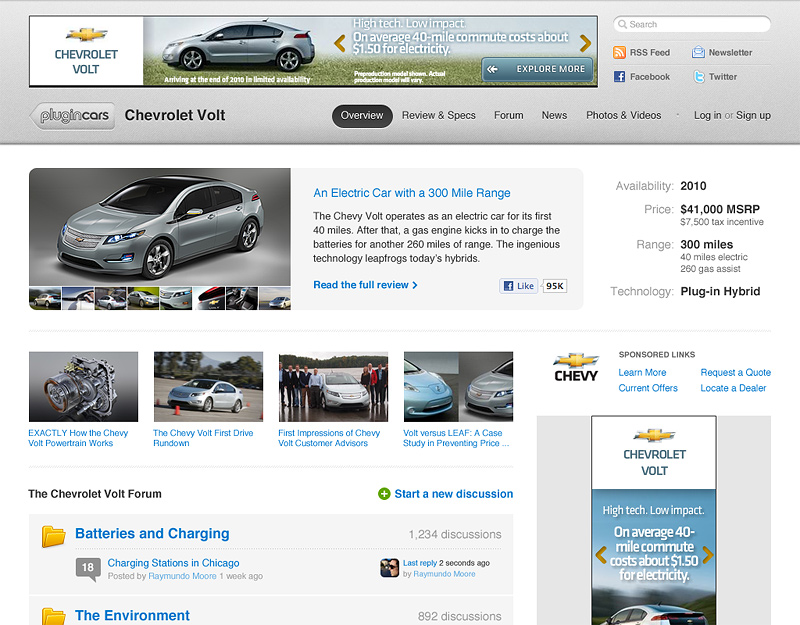Click the Twitter text link
Screen dimensions: 800x625
point(722,77)
